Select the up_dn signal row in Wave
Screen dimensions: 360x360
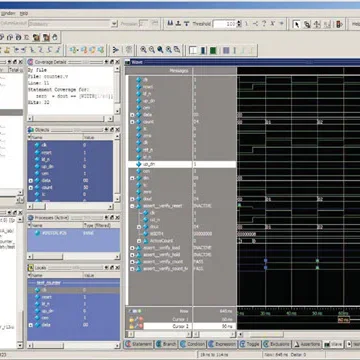(x=182, y=164)
